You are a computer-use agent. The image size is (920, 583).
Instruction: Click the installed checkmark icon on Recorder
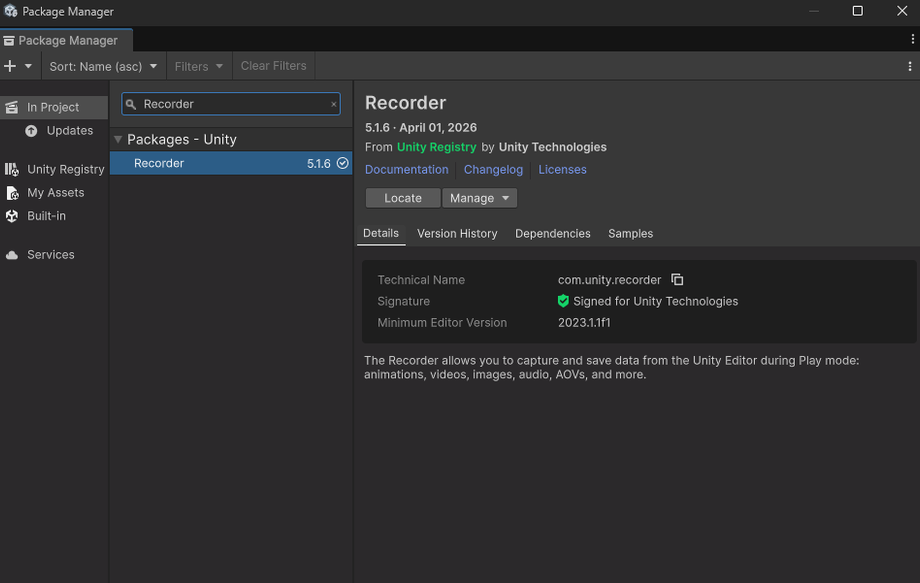(343, 163)
